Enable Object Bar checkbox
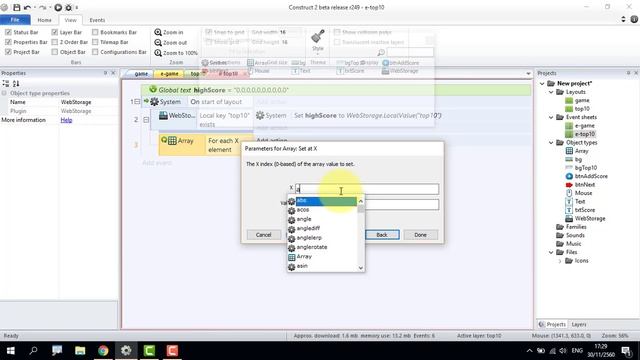This screenshot has height=360, width=640. 55,52
